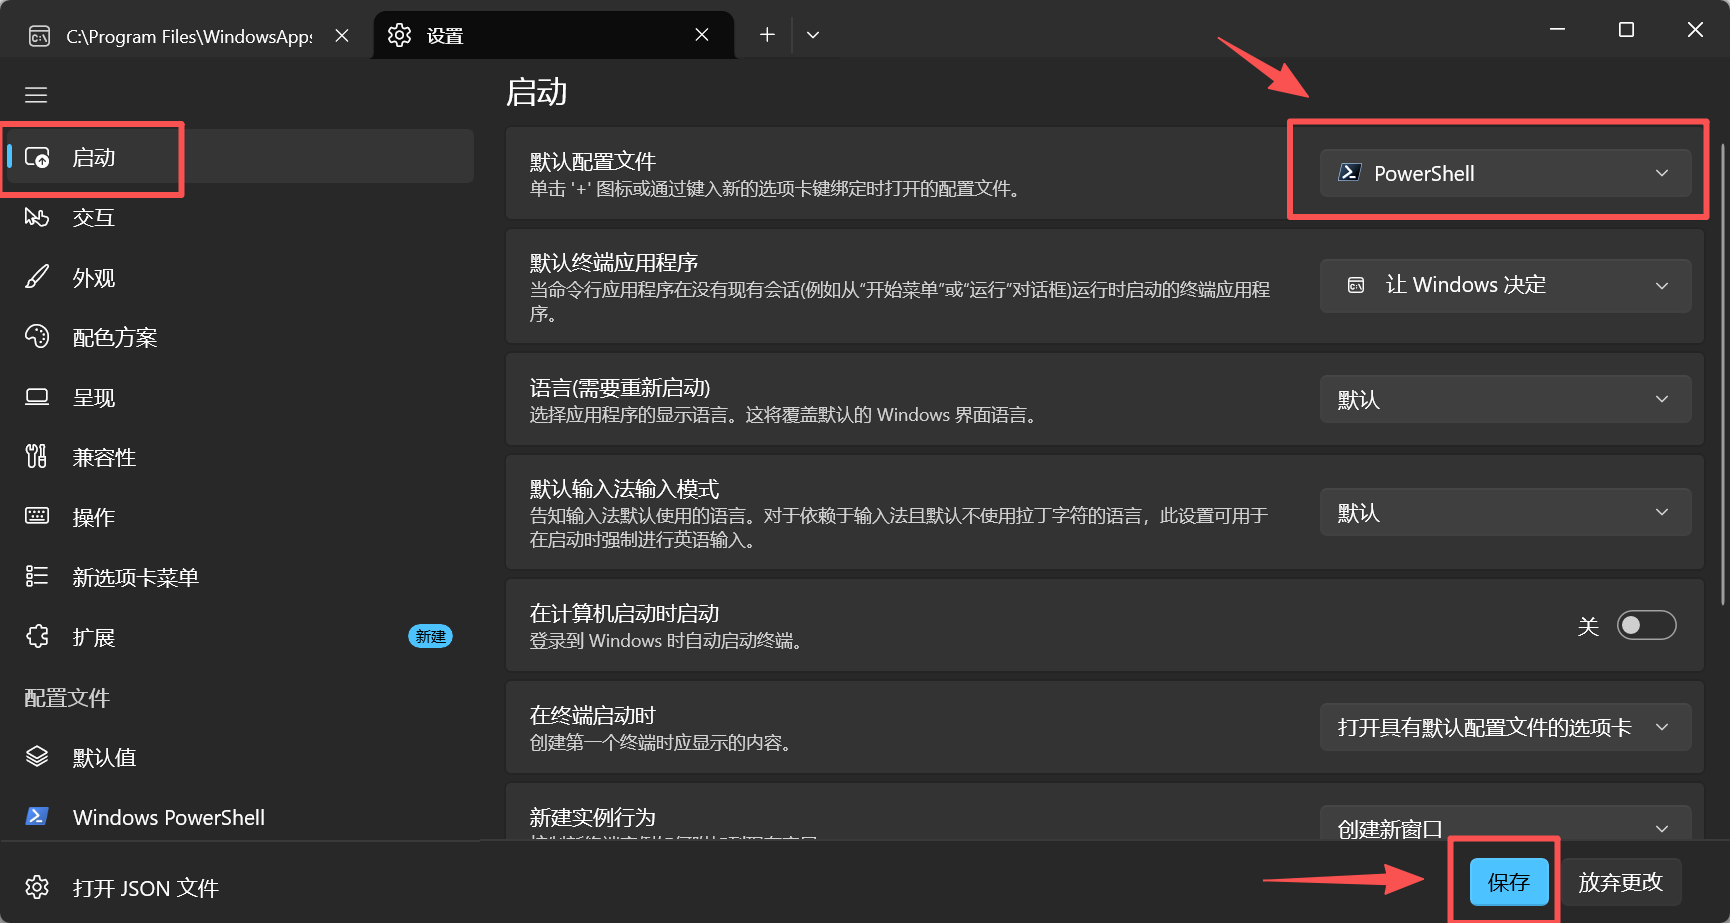Close the 设置 tab
1730x923 pixels.
click(x=702, y=35)
